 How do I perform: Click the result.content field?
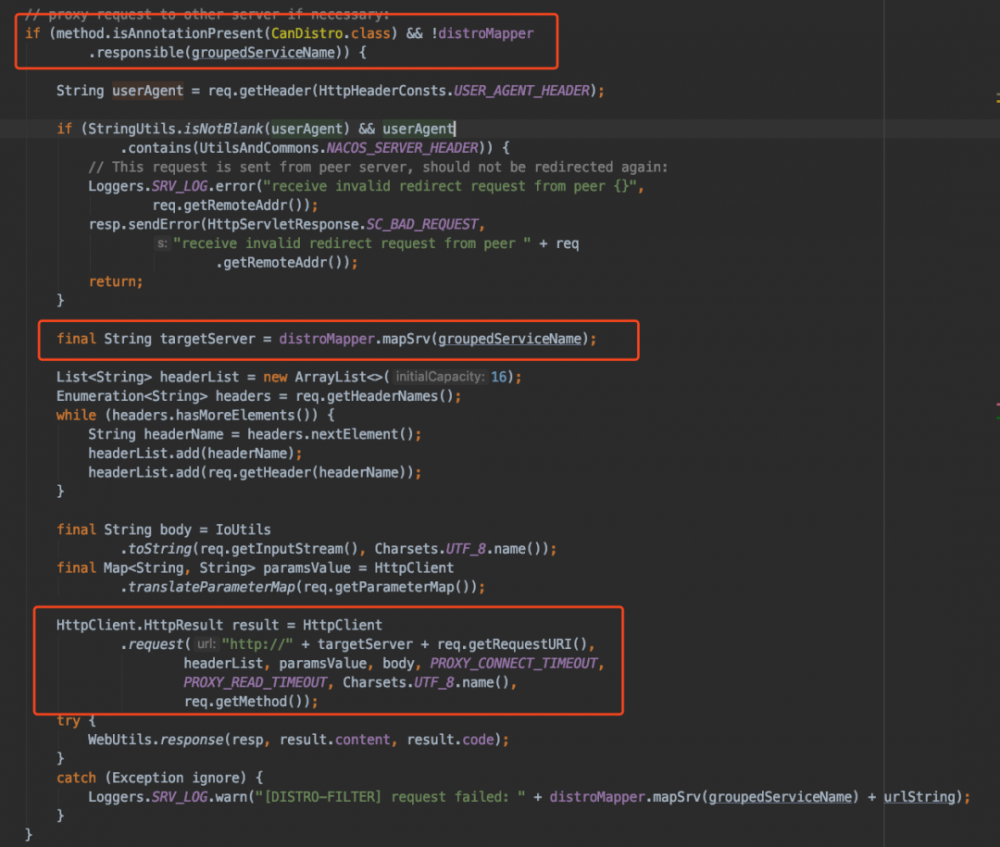(334, 740)
